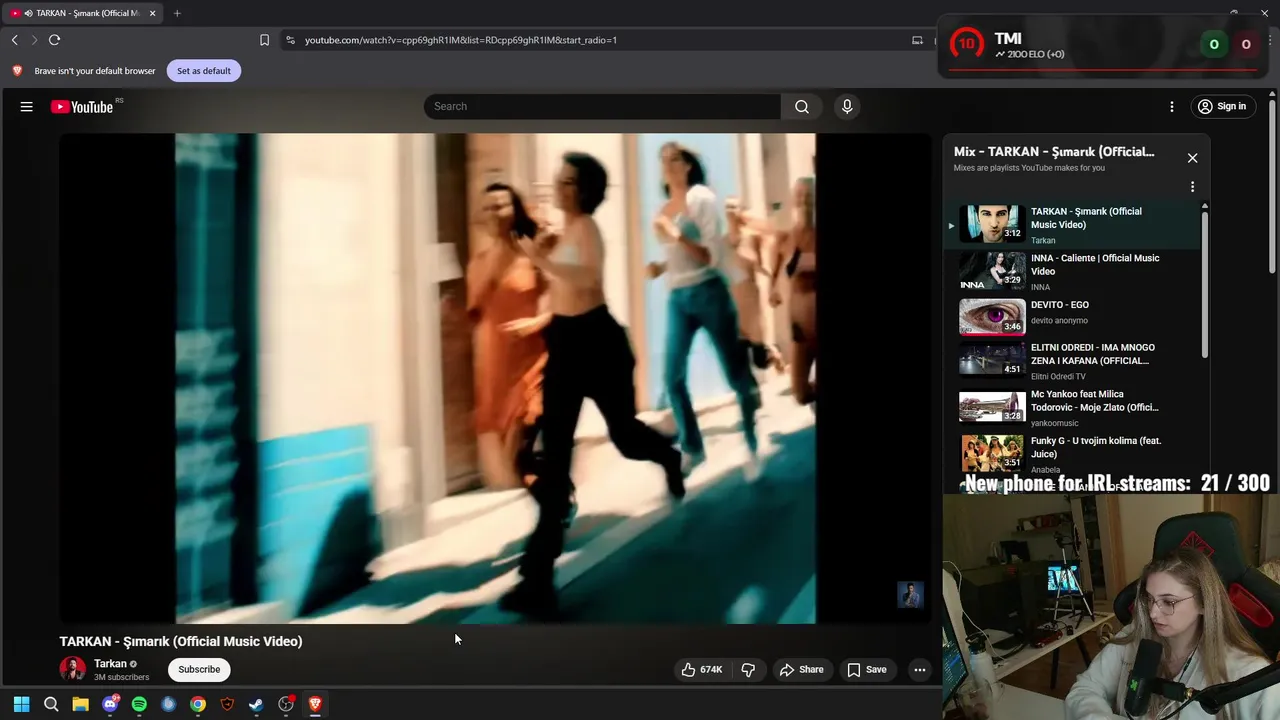Image resolution: width=1280 pixels, height=720 pixels.
Task: Open Google Chrome from the taskbar
Action: (198, 704)
